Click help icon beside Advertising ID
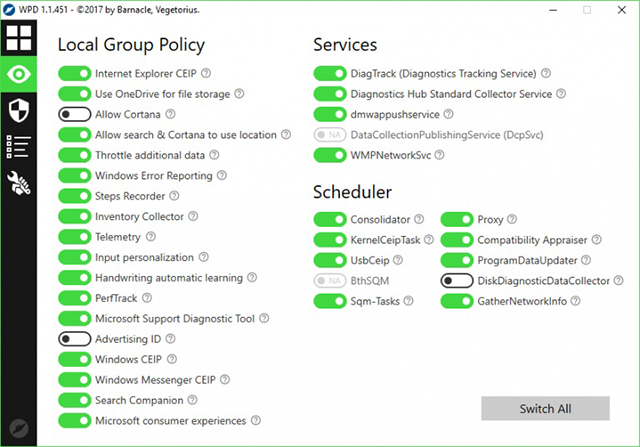Viewport: 640px width, 447px height. click(x=171, y=338)
